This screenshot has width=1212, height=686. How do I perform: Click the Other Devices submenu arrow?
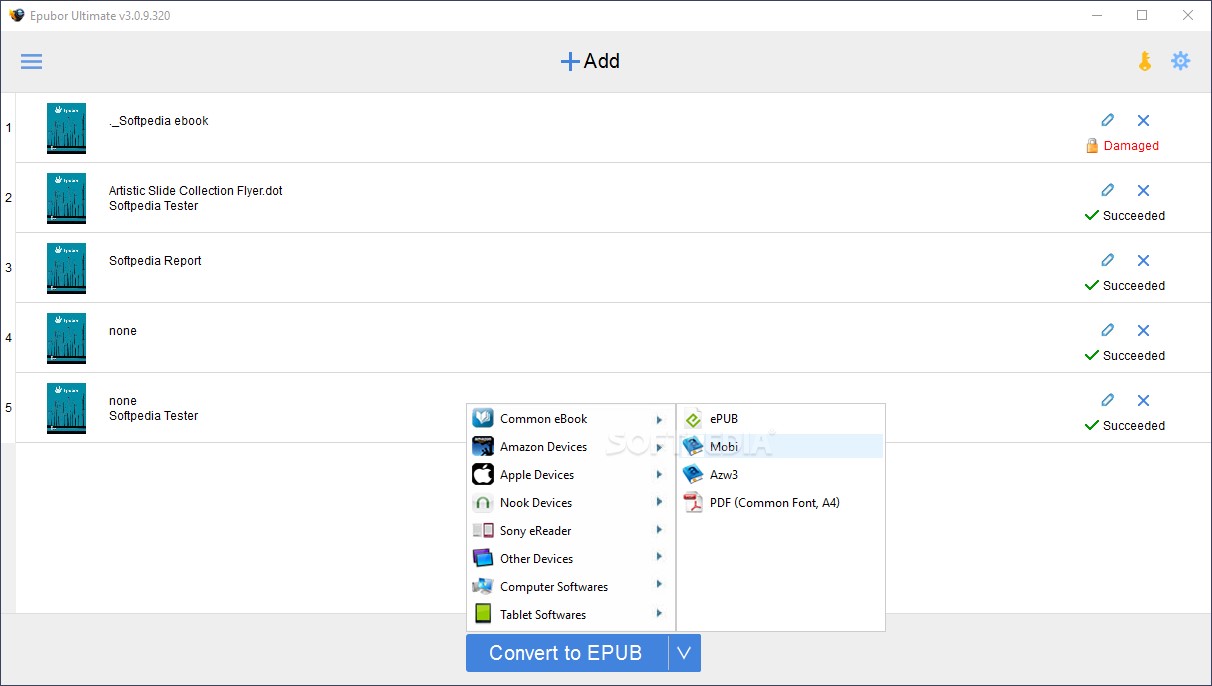[x=659, y=559]
